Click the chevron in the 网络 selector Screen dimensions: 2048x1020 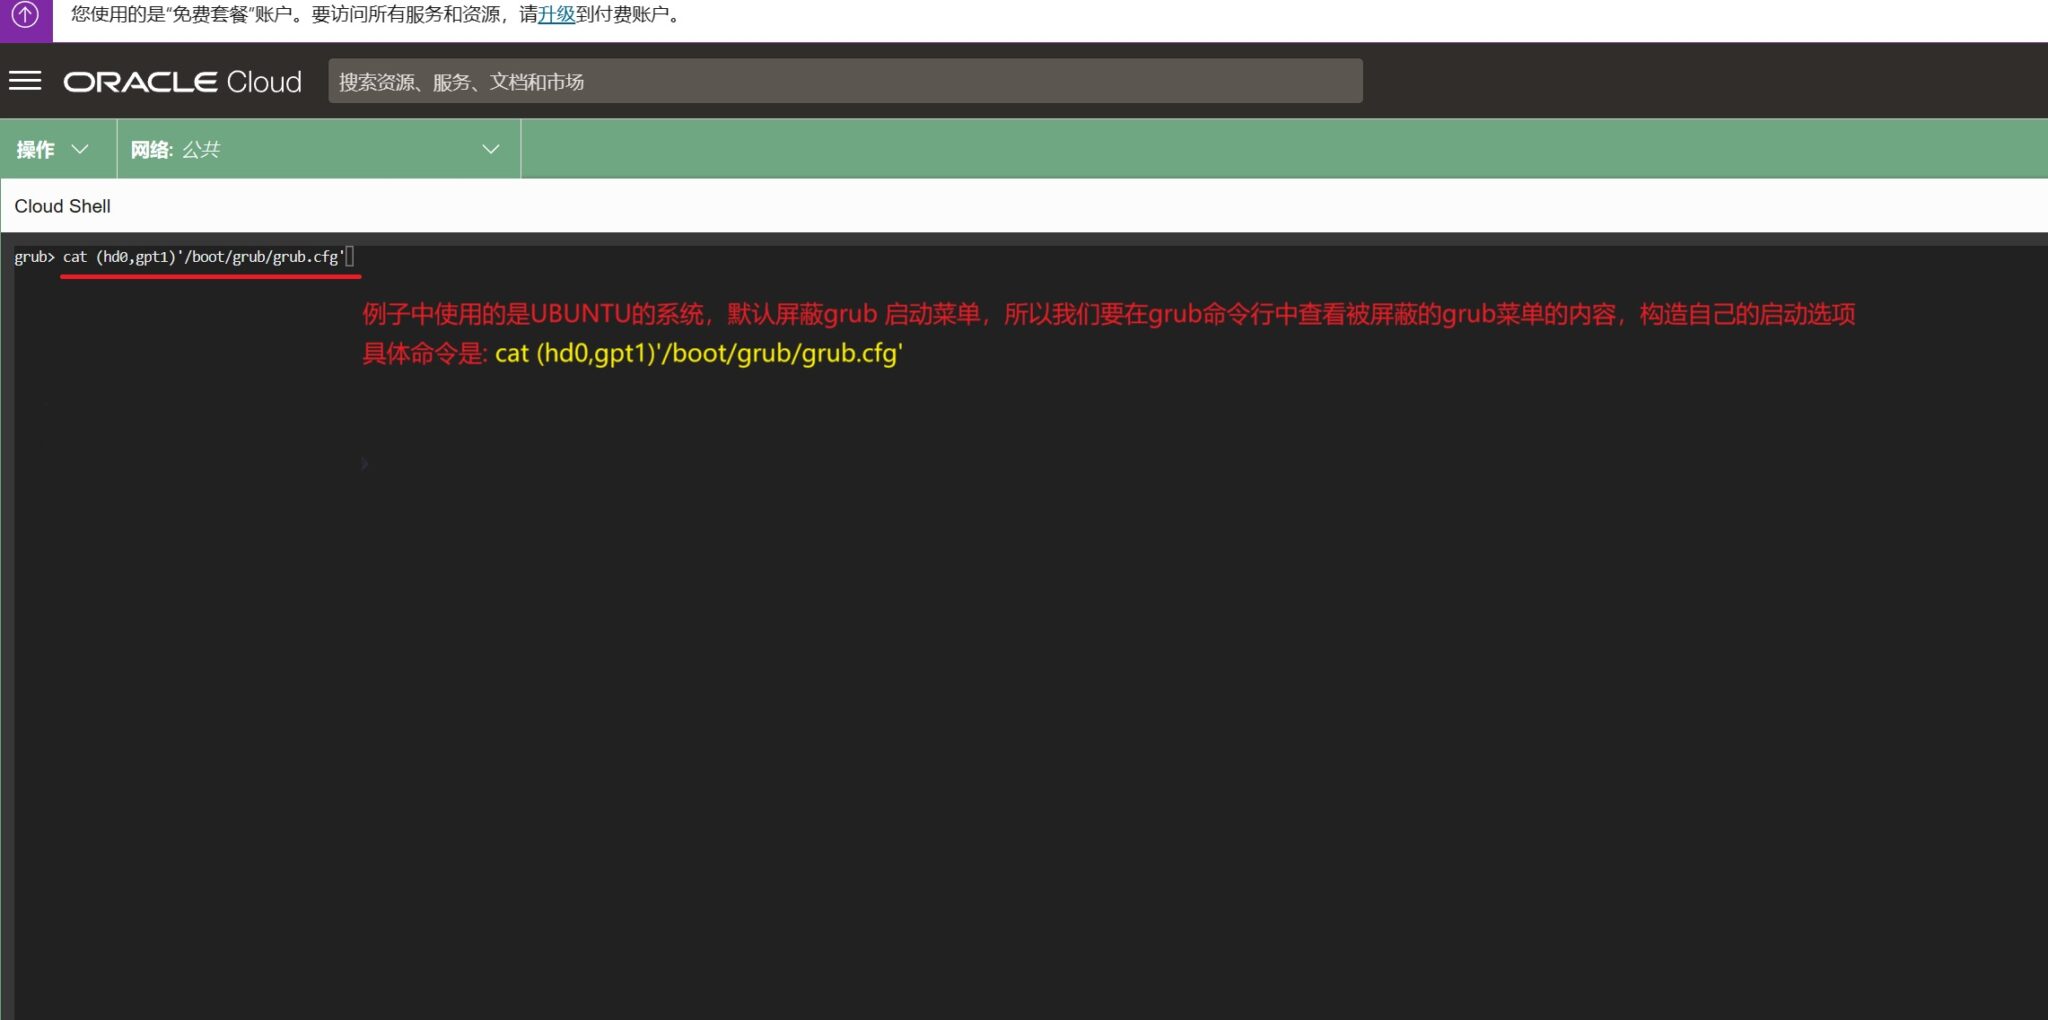point(490,149)
